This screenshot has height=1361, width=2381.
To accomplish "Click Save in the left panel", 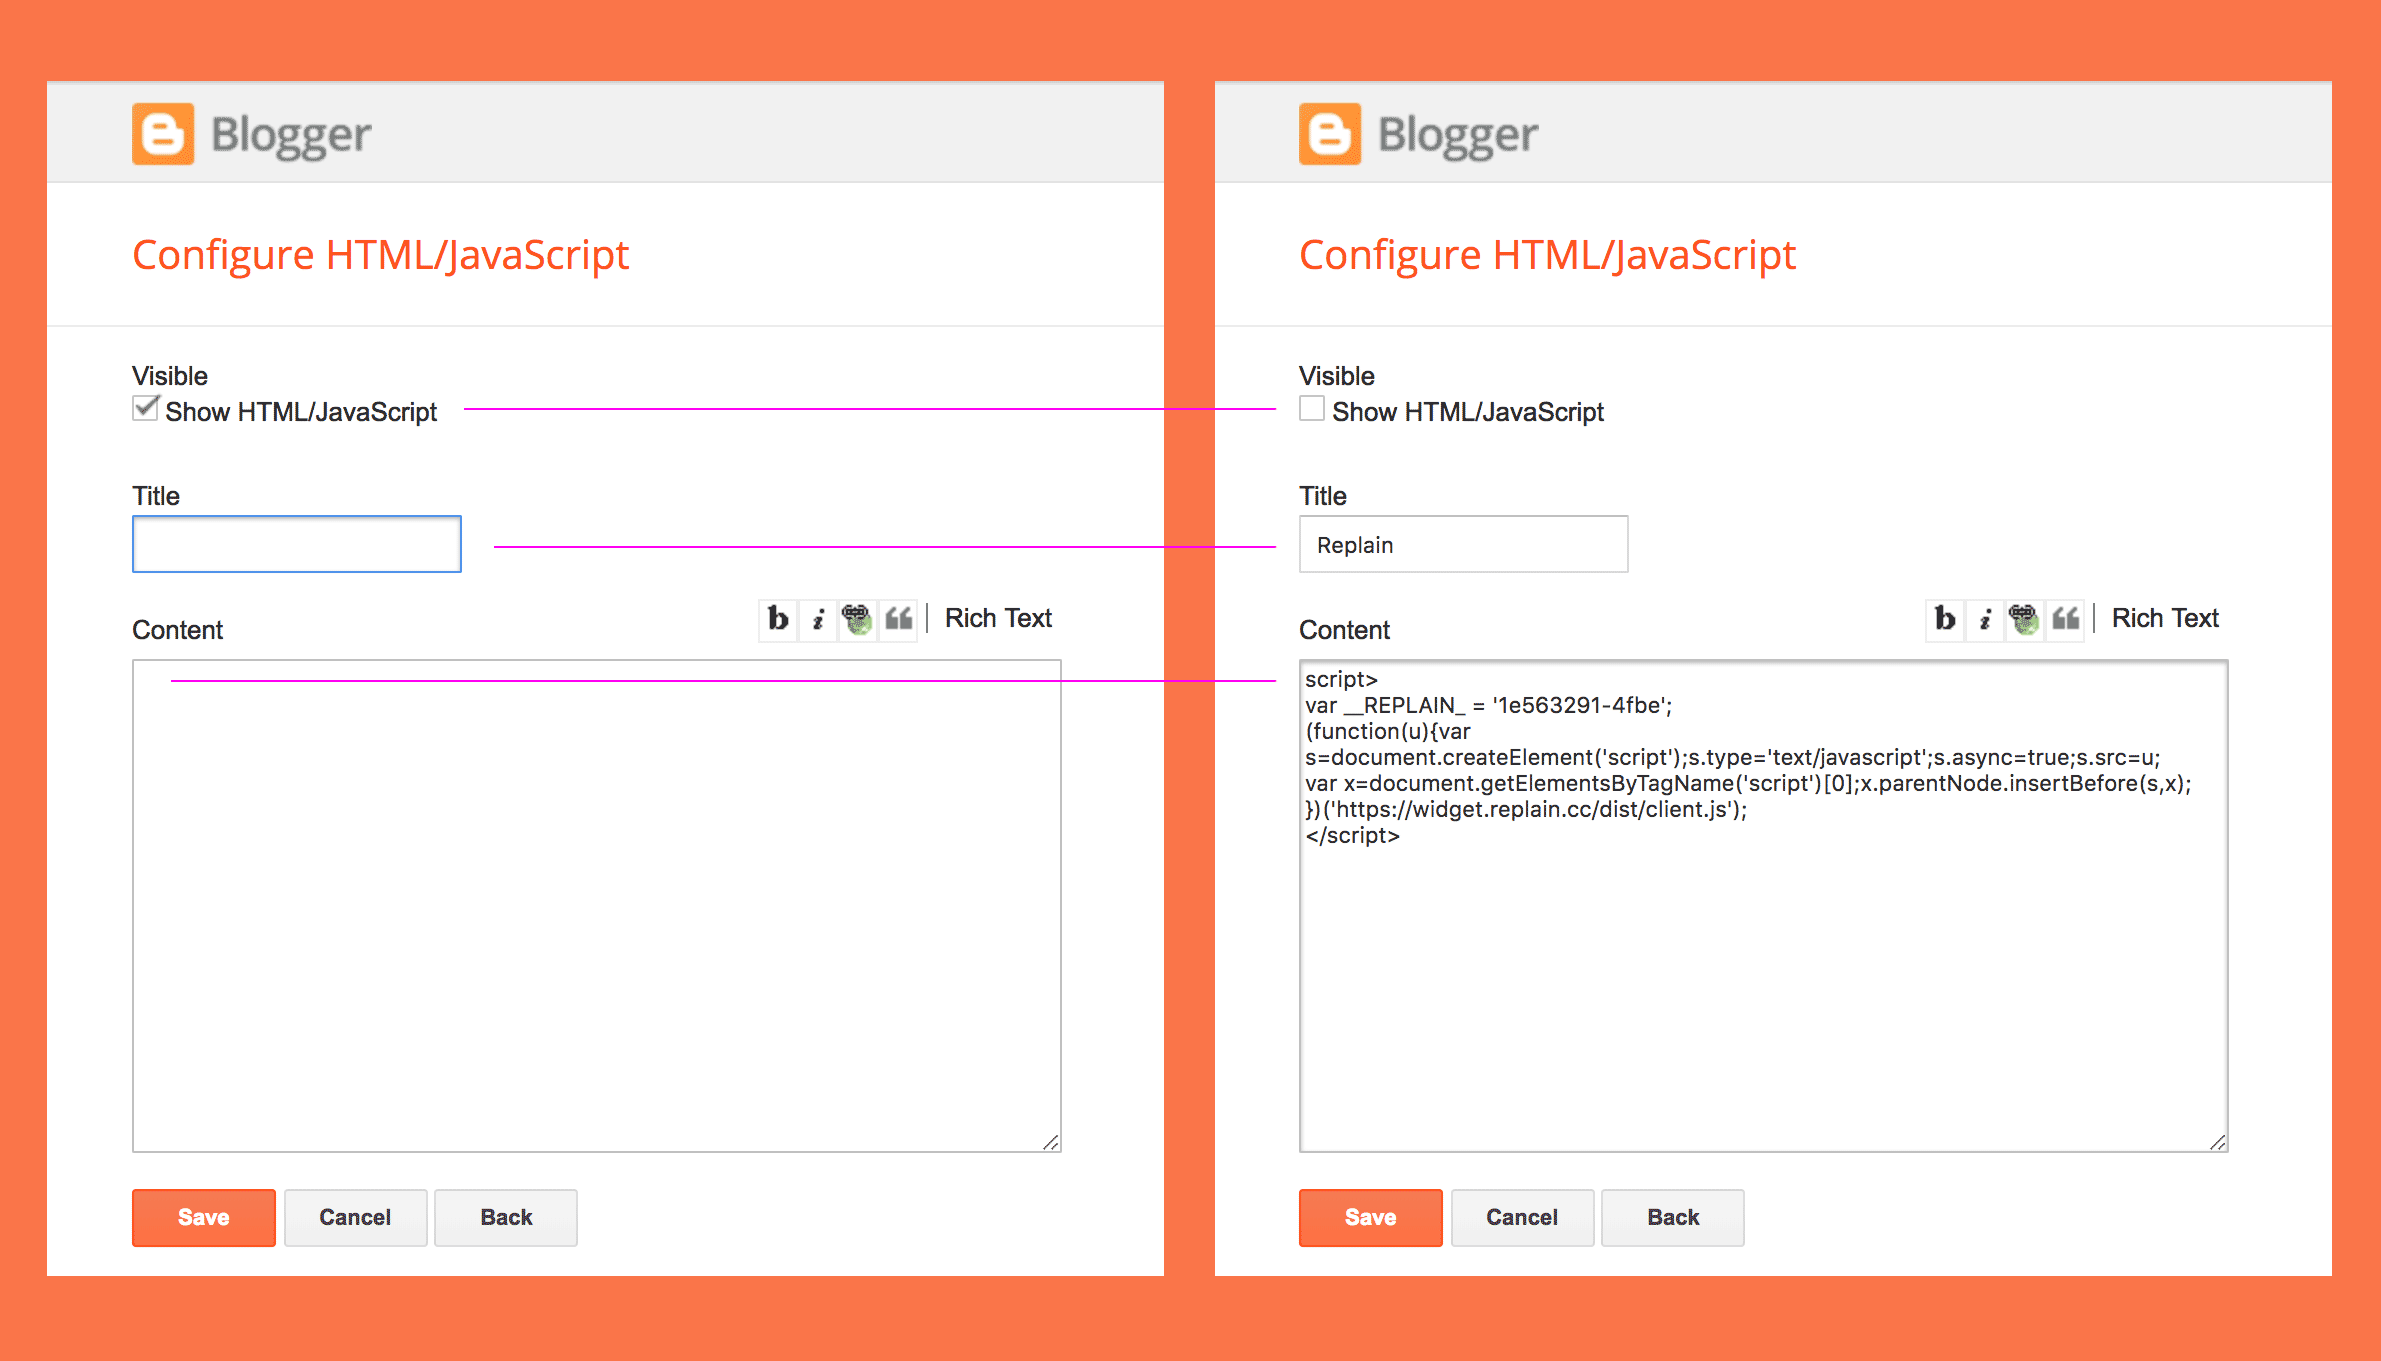I will pyautogui.click(x=204, y=1217).
